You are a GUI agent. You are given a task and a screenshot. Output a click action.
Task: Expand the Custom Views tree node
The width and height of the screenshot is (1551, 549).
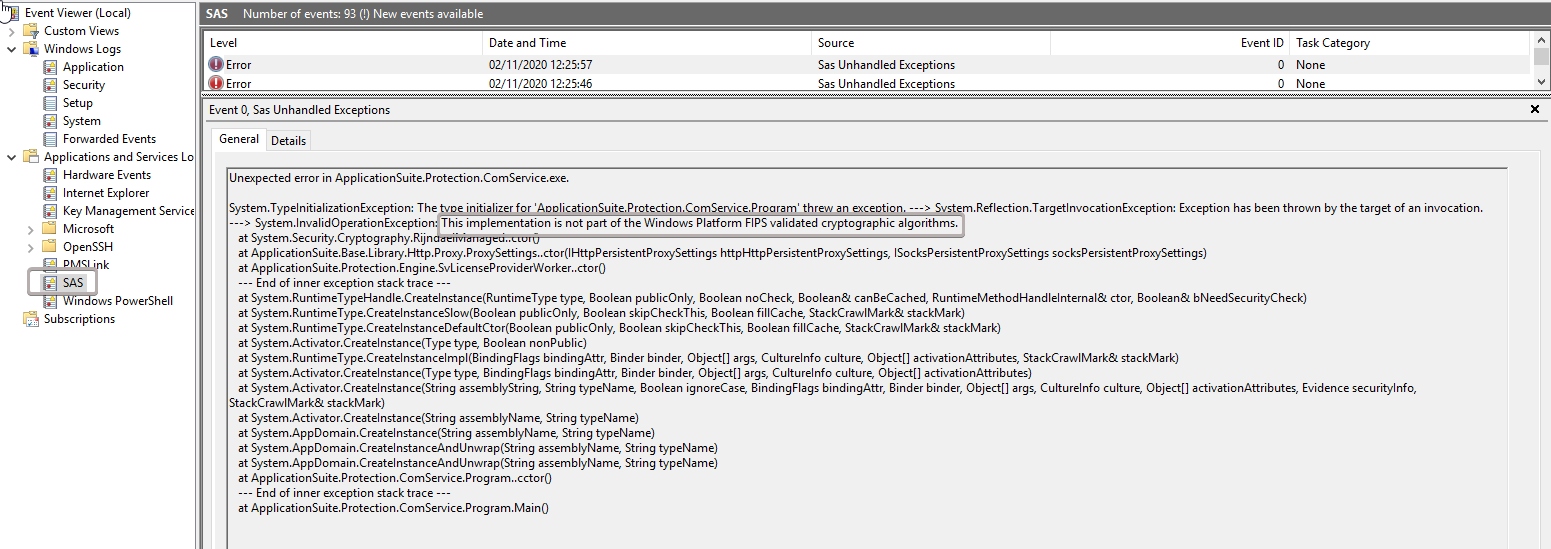click(12, 31)
